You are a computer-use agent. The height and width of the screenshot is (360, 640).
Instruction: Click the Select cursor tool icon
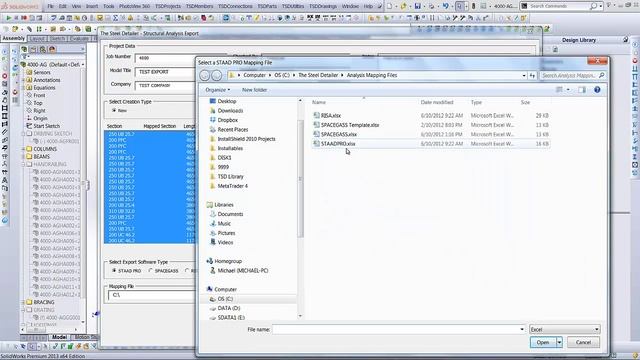[459, 6]
